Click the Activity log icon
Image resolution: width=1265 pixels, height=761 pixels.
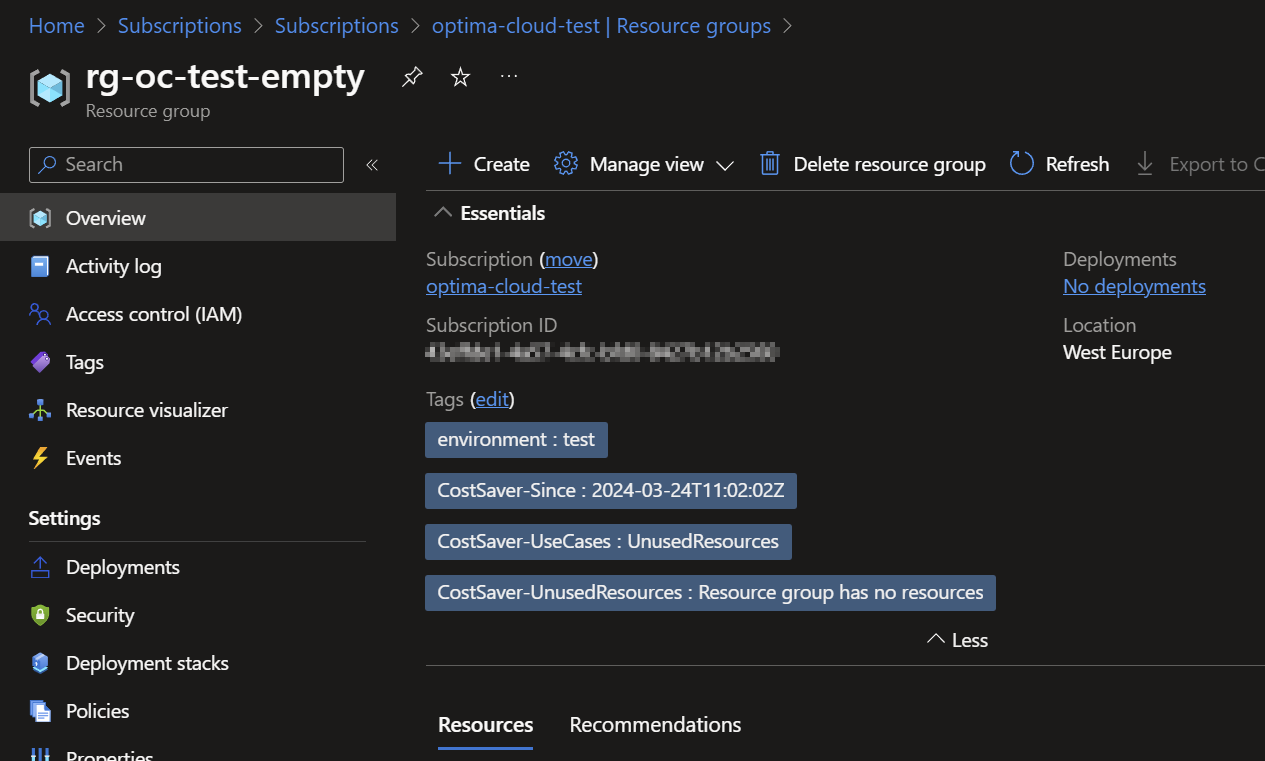tap(40, 266)
